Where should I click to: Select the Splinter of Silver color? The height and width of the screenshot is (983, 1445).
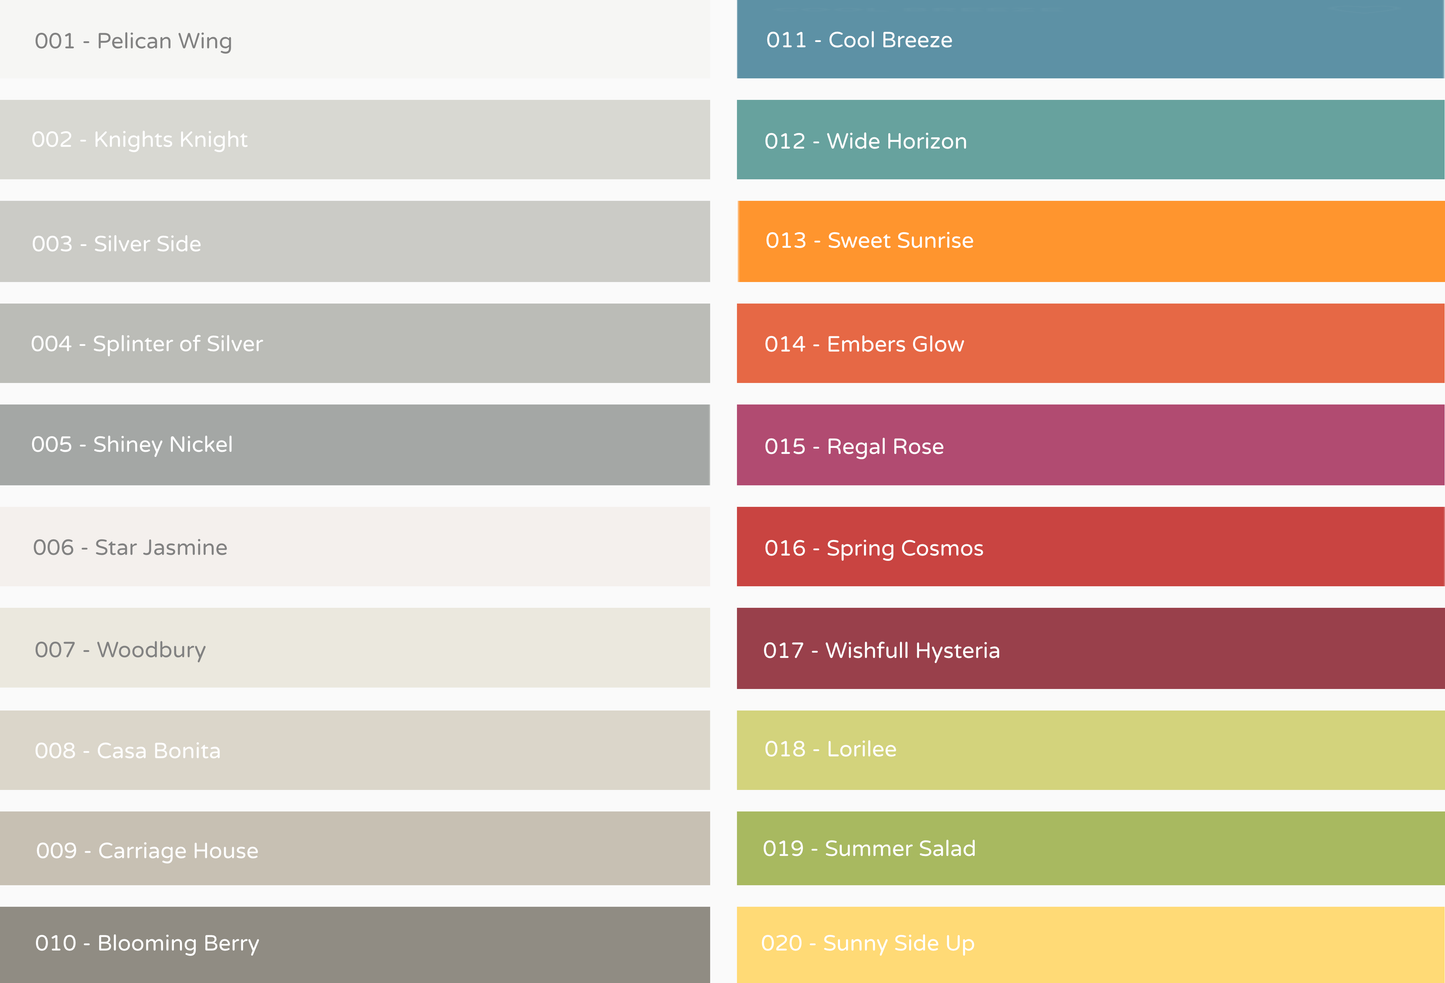tap(355, 343)
